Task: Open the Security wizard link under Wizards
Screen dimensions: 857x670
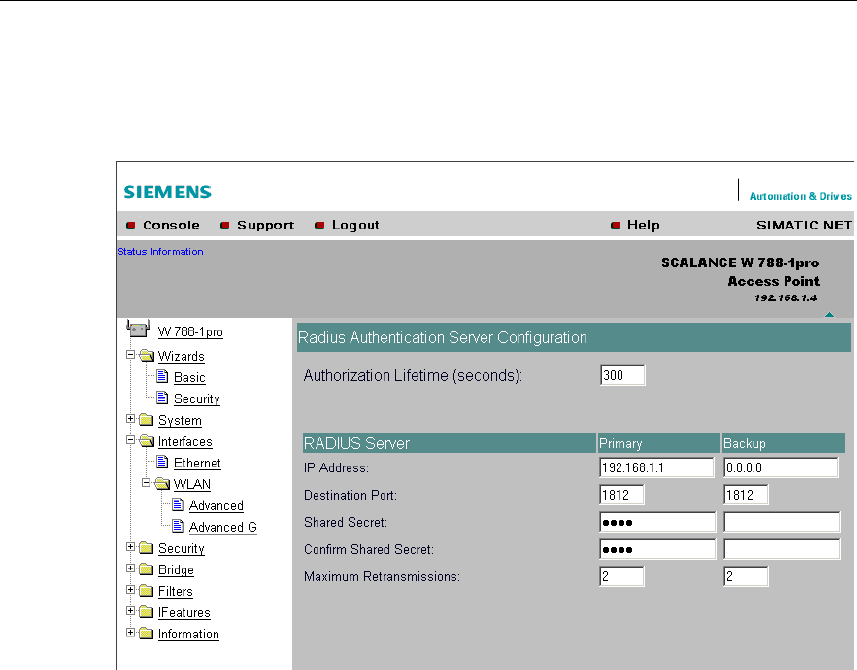Action: (197, 399)
